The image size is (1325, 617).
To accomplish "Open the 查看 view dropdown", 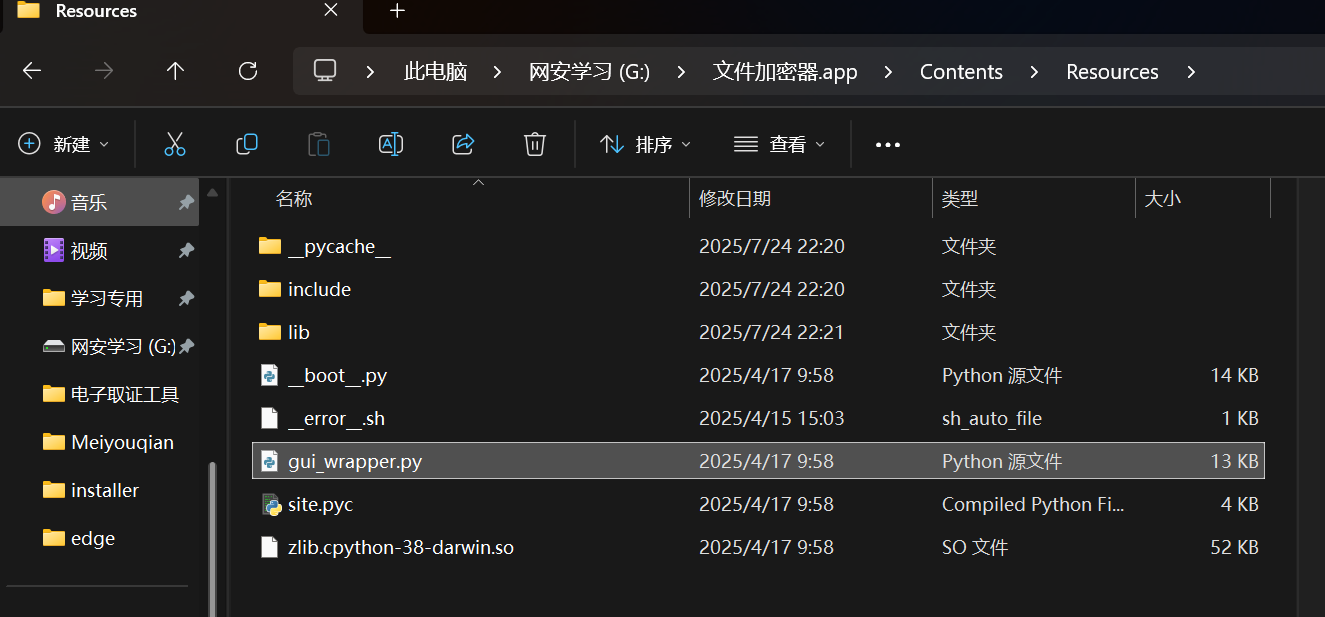I will click(x=780, y=144).
